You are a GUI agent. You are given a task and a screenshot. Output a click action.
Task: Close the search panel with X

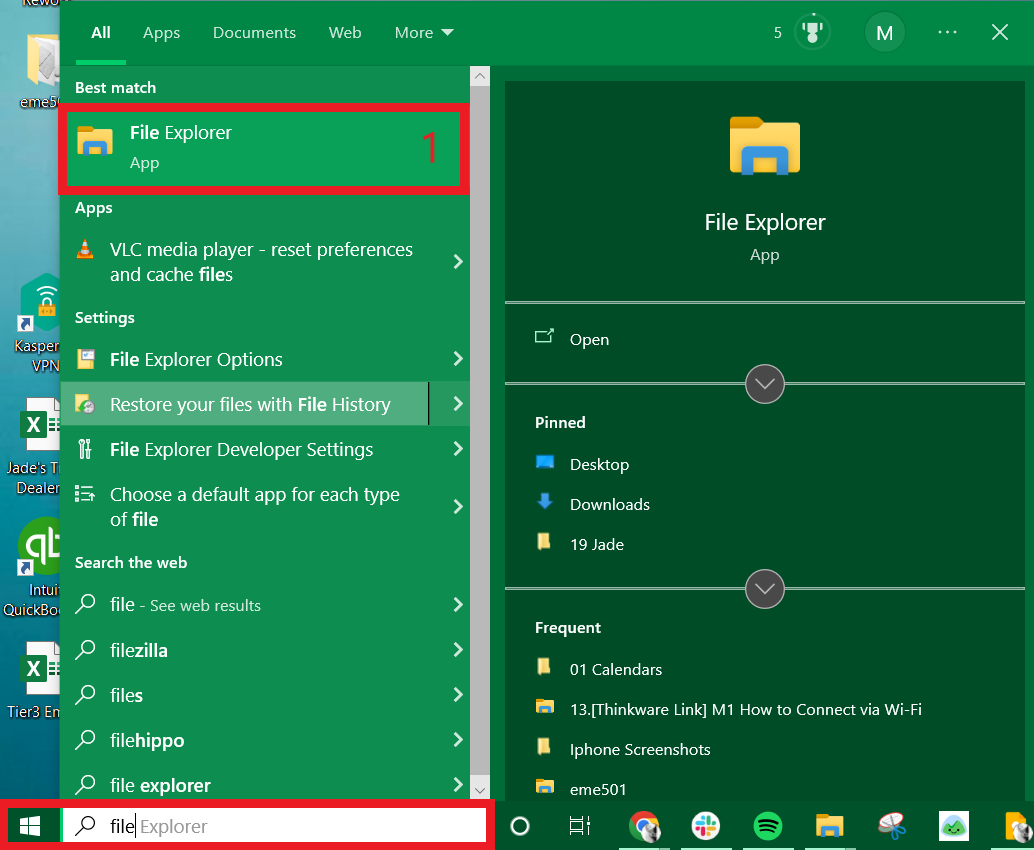(1000, 32)
